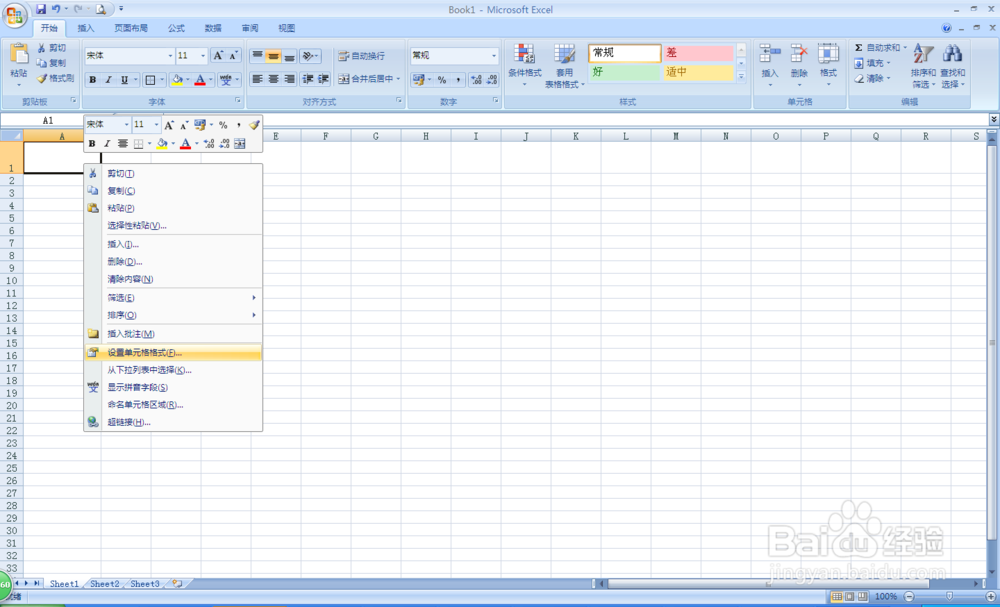The image size is (1000, 607).
Task: Toggle Top Align in the alignment group
Action: 257,55
